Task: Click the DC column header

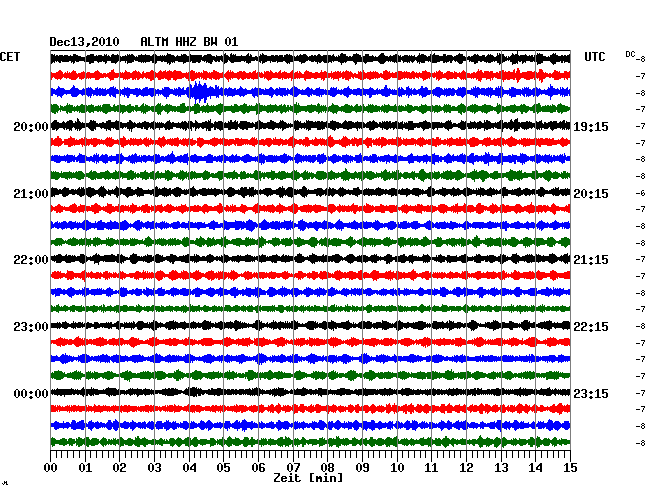Action: (x=630, y=54)
